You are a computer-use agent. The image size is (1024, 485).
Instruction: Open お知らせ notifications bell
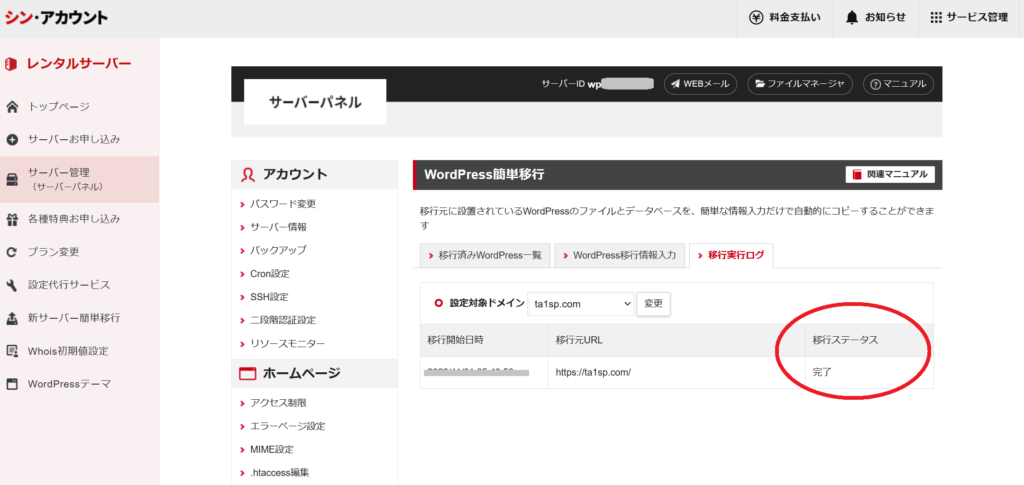(x=852, y=17)
